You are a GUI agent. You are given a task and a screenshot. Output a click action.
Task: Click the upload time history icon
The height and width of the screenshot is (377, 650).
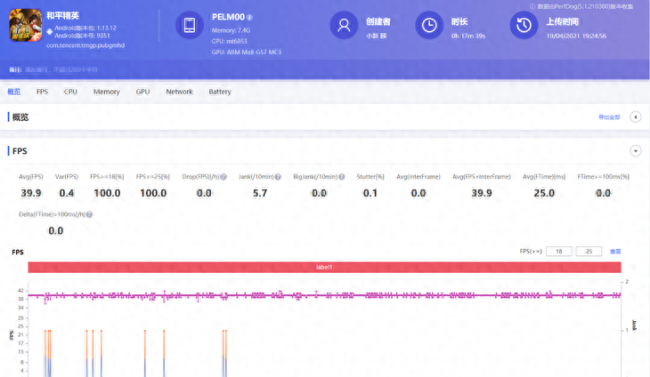(x=524, y=25)
